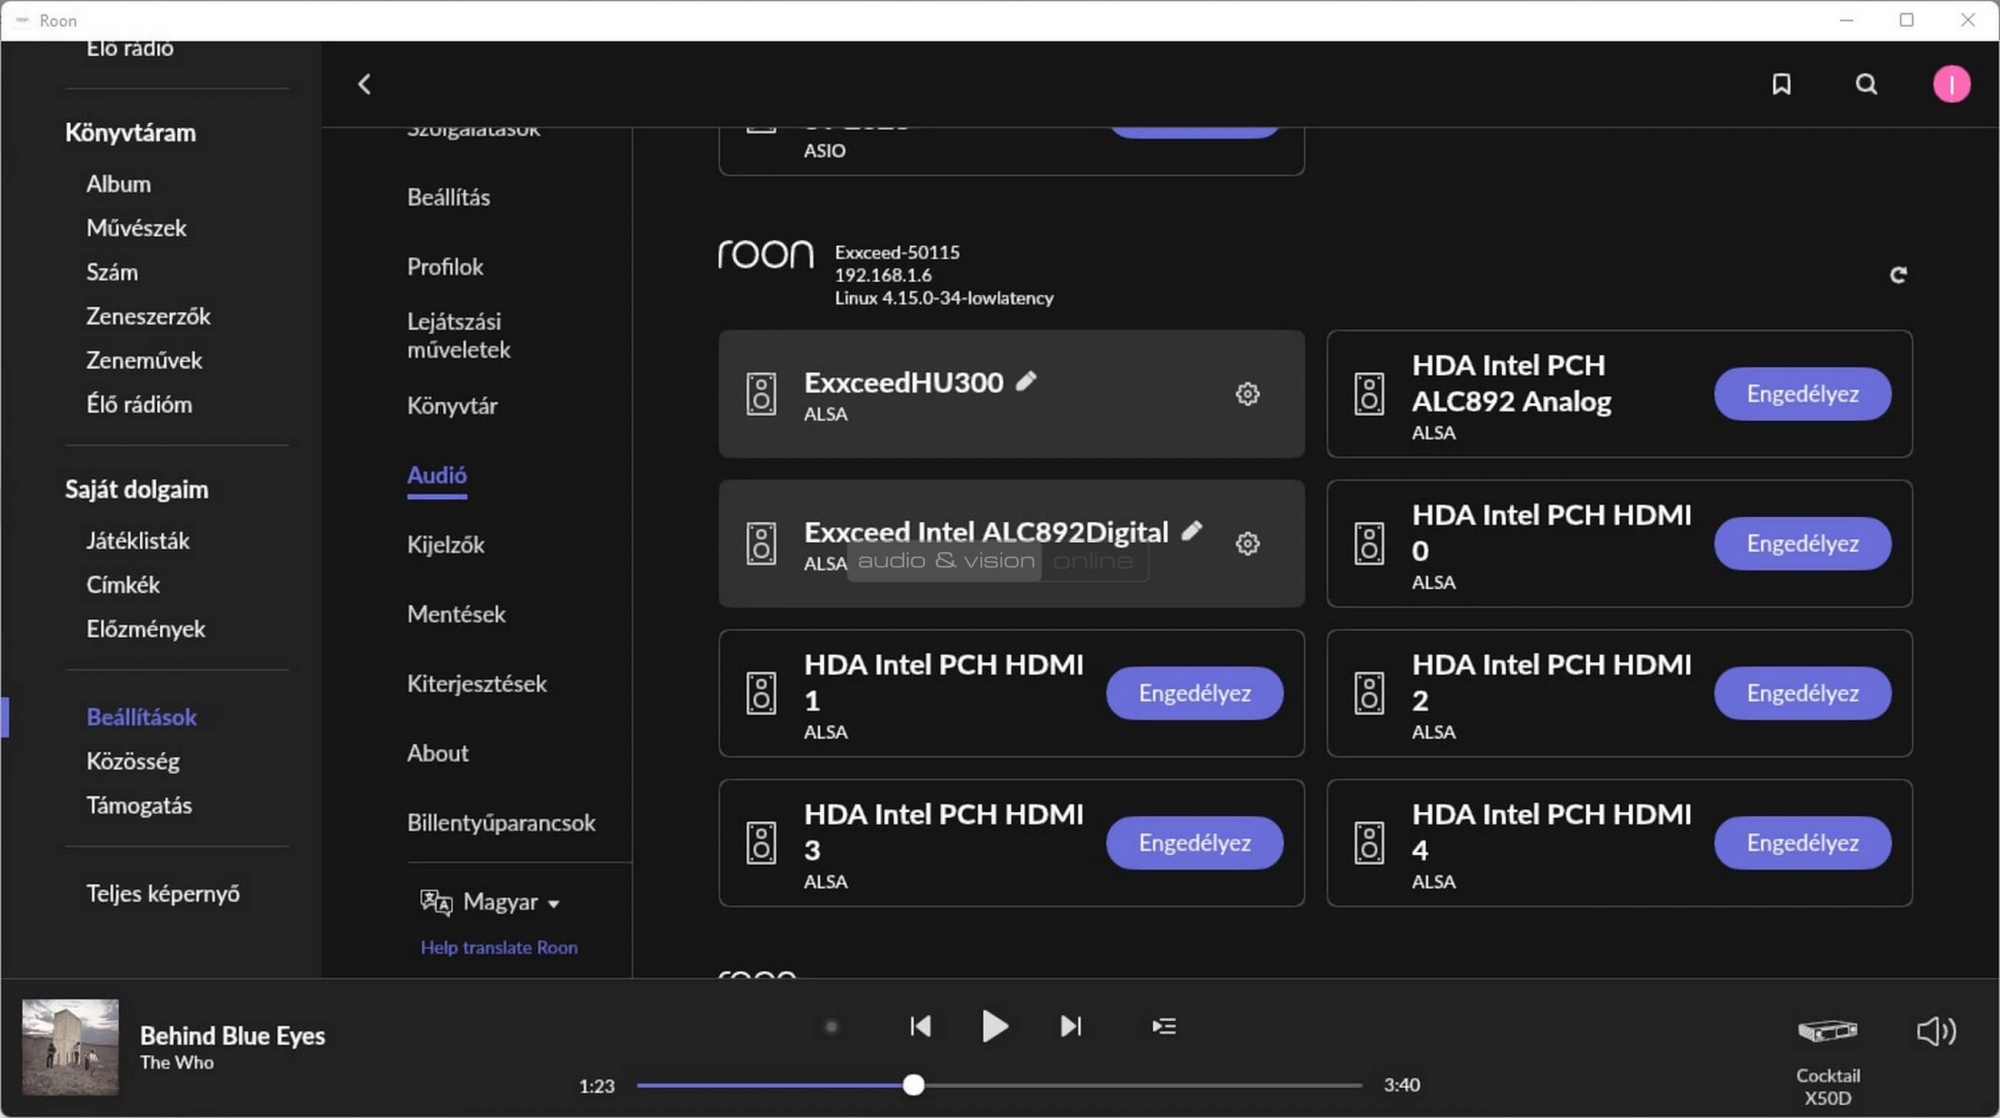
Task: Rename Exxceed Intel ALC892Digital via the pencil icon
Action: (1191, 531)
